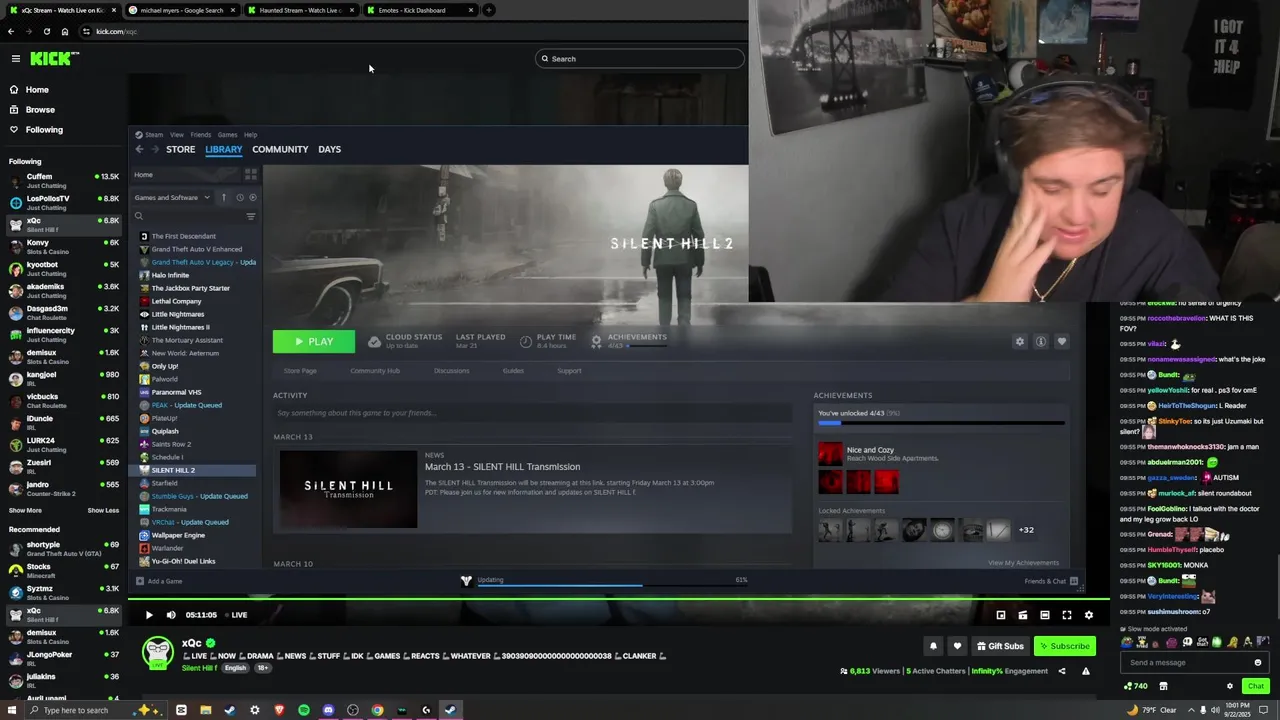Select Lethal Company in Steam library
The width and height of the screenshot is (1280, 720).
[x=176, y=301]
